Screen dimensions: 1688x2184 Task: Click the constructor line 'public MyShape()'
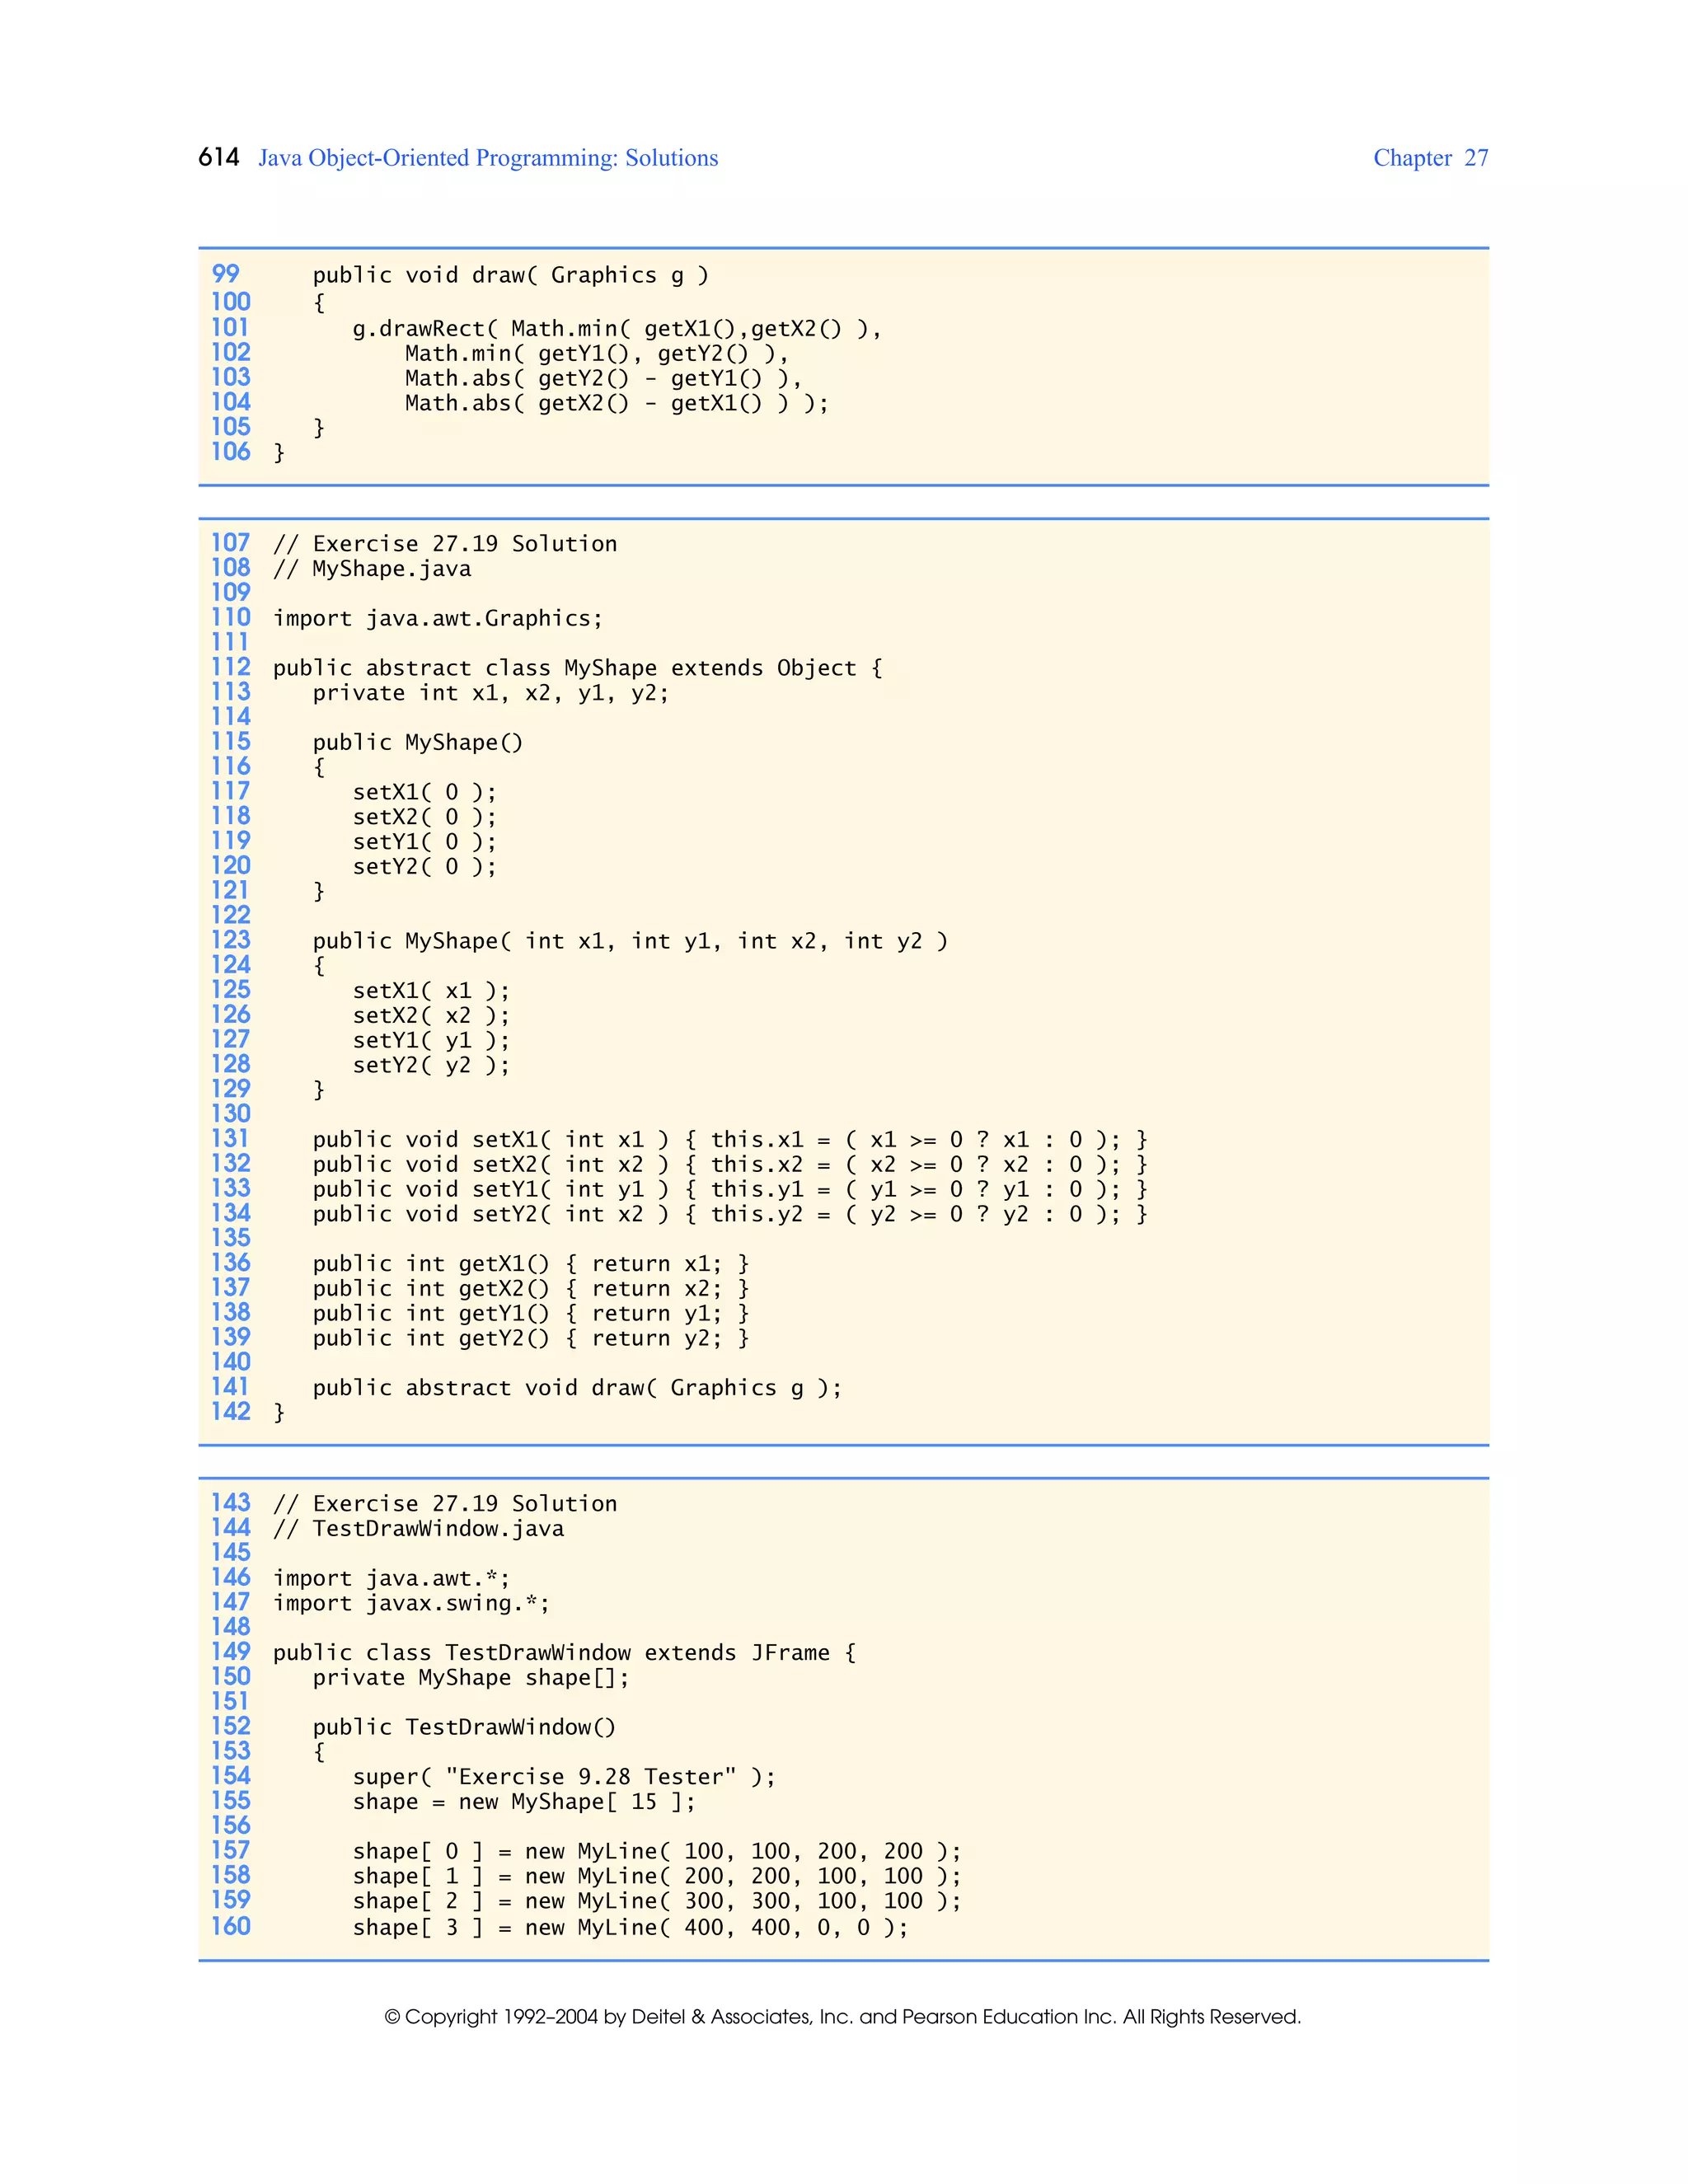418,743
